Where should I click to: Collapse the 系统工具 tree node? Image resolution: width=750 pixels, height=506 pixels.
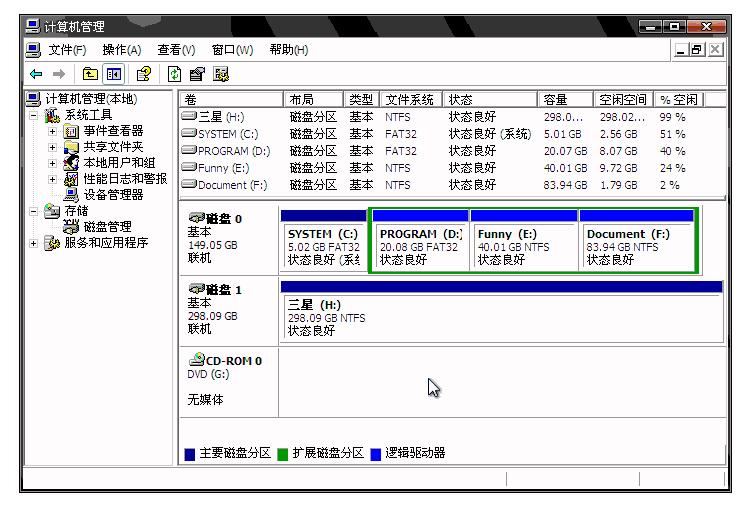pyautogui.click(x=35, y=115)
